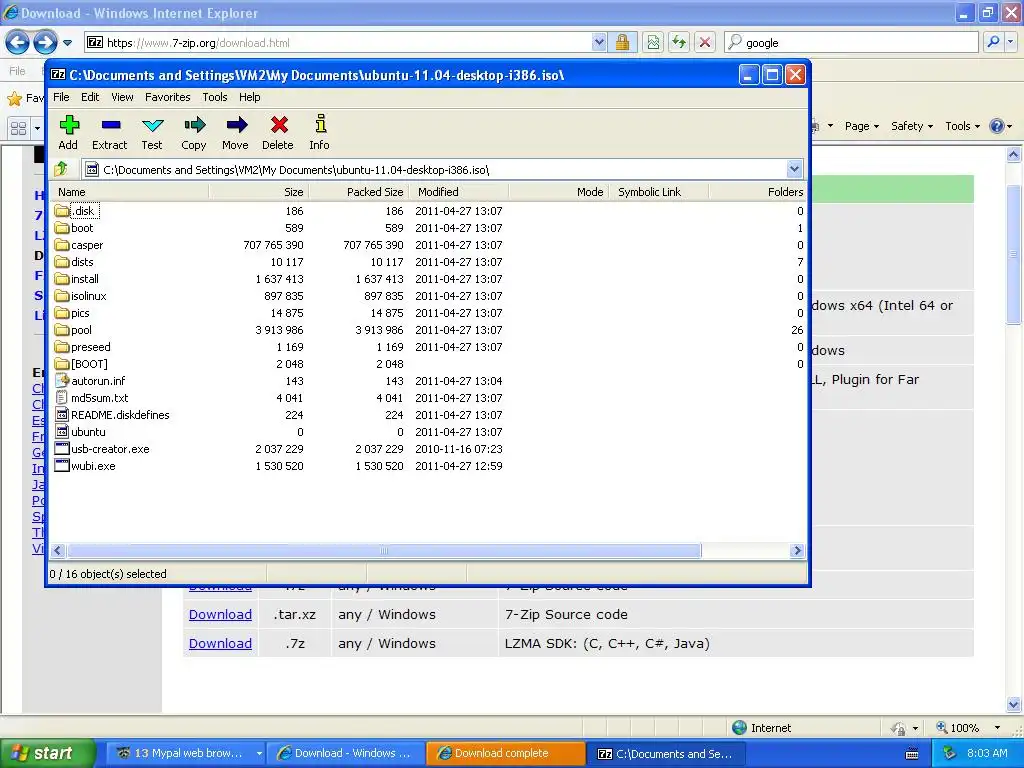Click the IE Help question mark icon
The height and width of the screenshot is (768, 1024).
click(997, 126)
